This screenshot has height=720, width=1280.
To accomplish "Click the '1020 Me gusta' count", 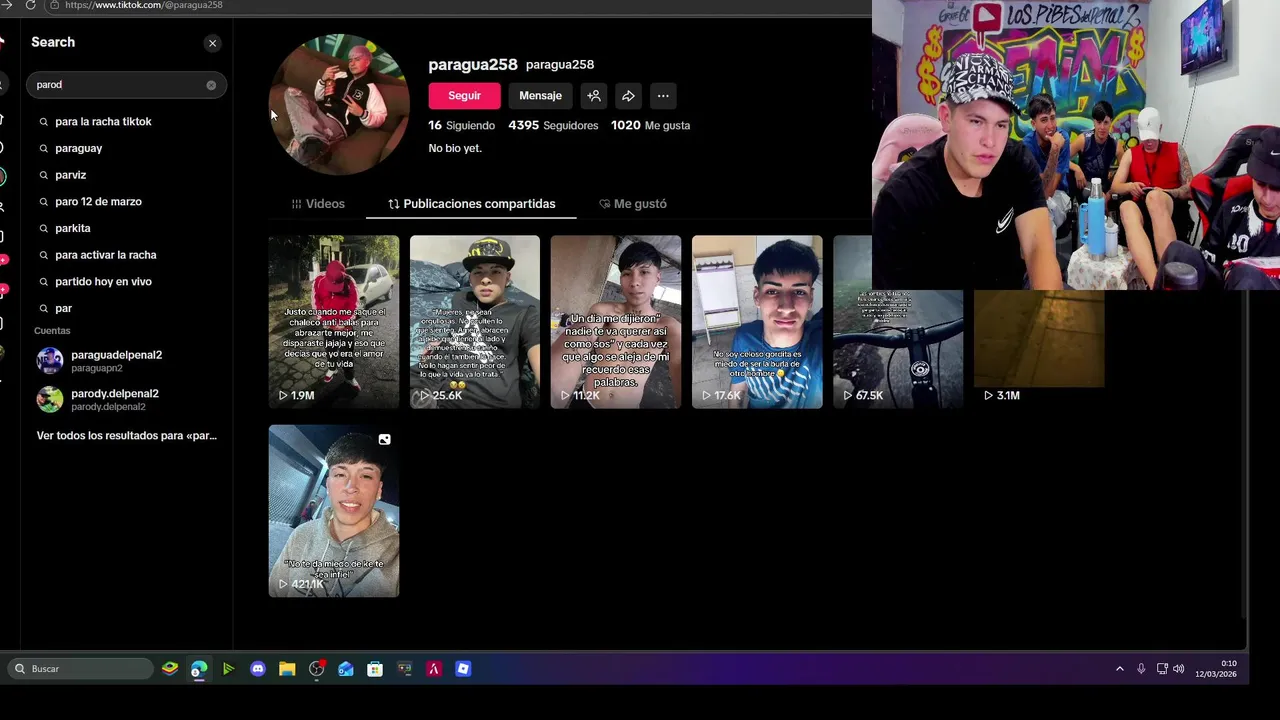I will tap(650, 126).
